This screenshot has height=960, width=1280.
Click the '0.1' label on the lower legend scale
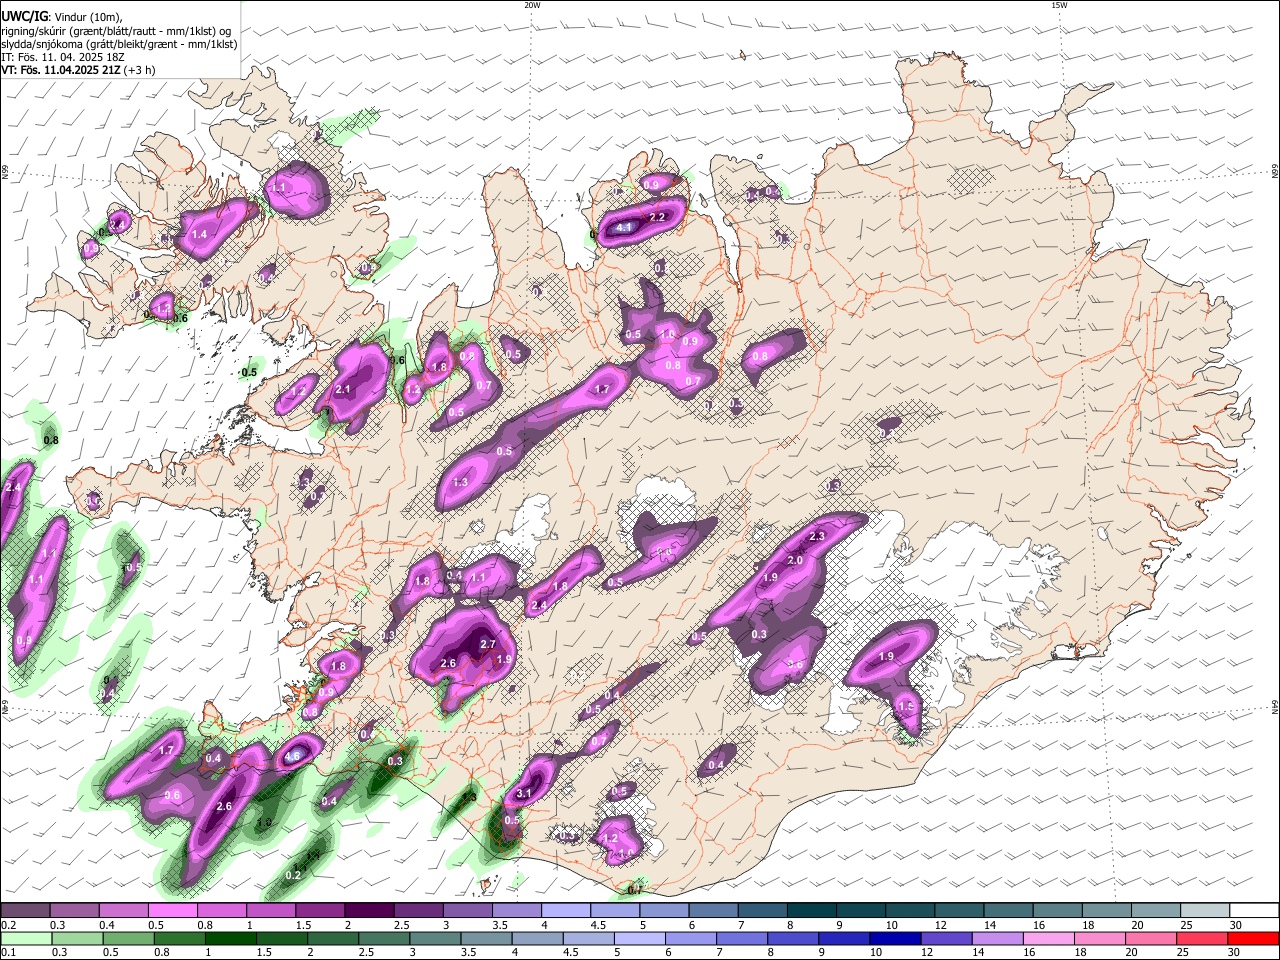[x=8, y=952]
